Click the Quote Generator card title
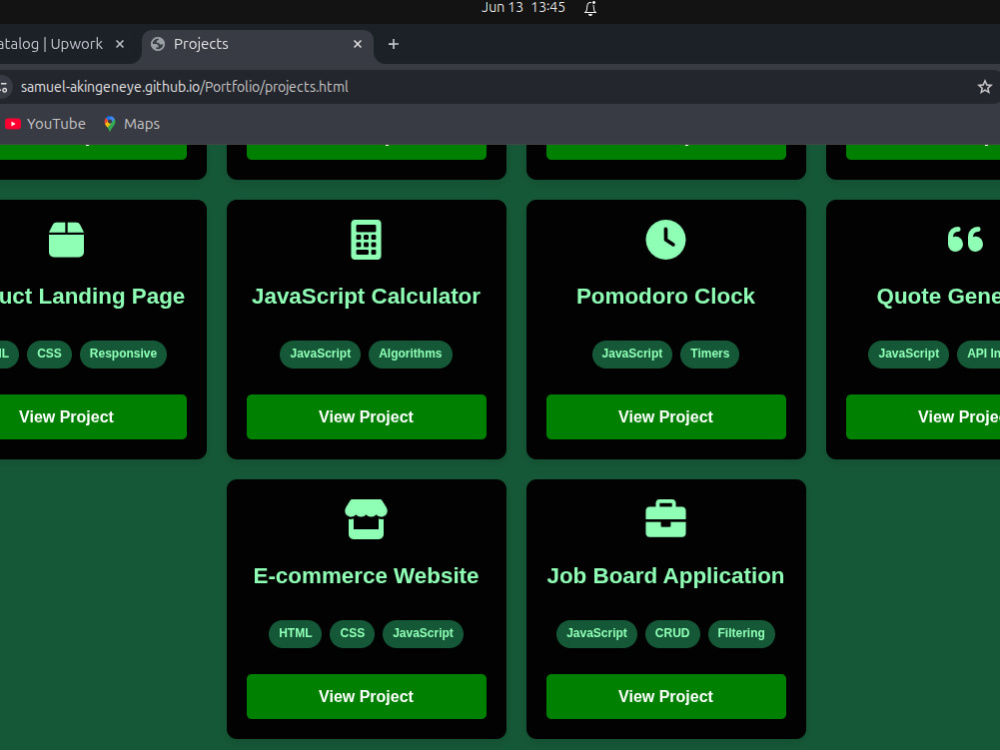1000x750 pixels. (938, 297)
